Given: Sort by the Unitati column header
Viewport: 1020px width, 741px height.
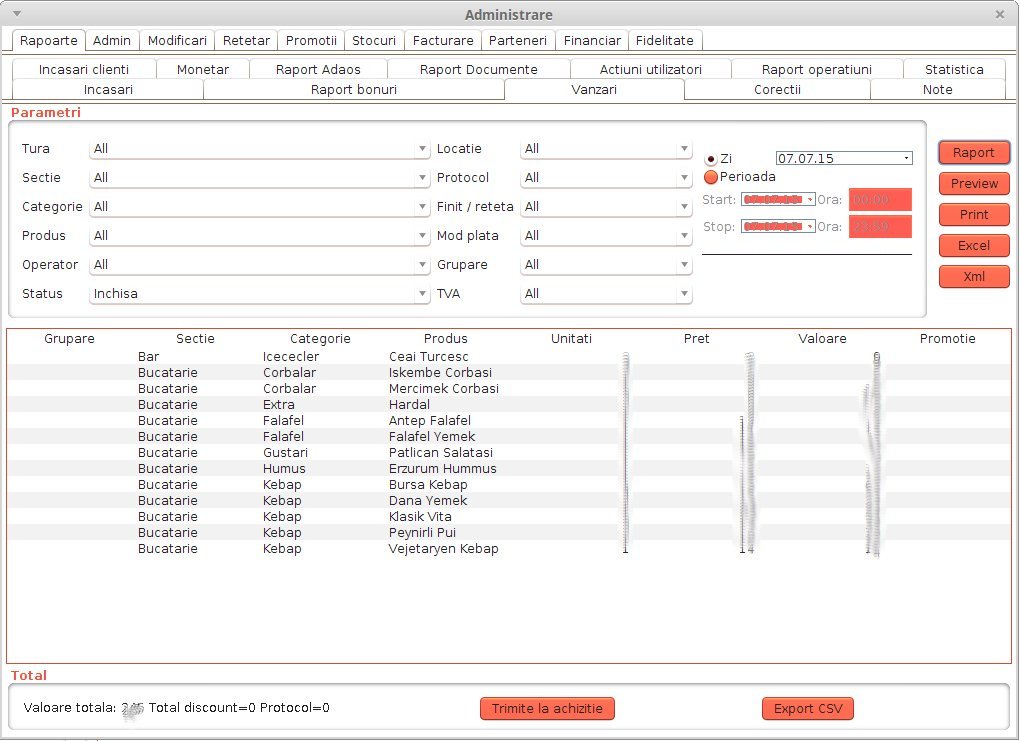Looking at the screenshot, I should [571, 339].
